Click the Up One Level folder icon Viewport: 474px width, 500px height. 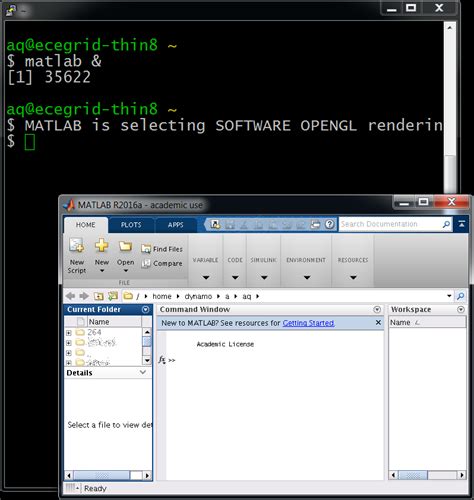coord(98,296)
